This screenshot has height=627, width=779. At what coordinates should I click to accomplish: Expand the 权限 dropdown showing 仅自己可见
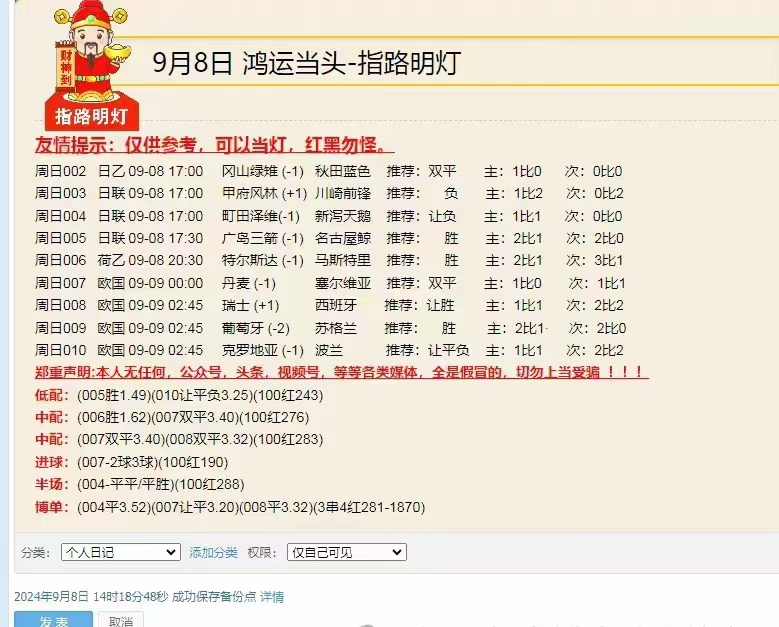point(345,552)
